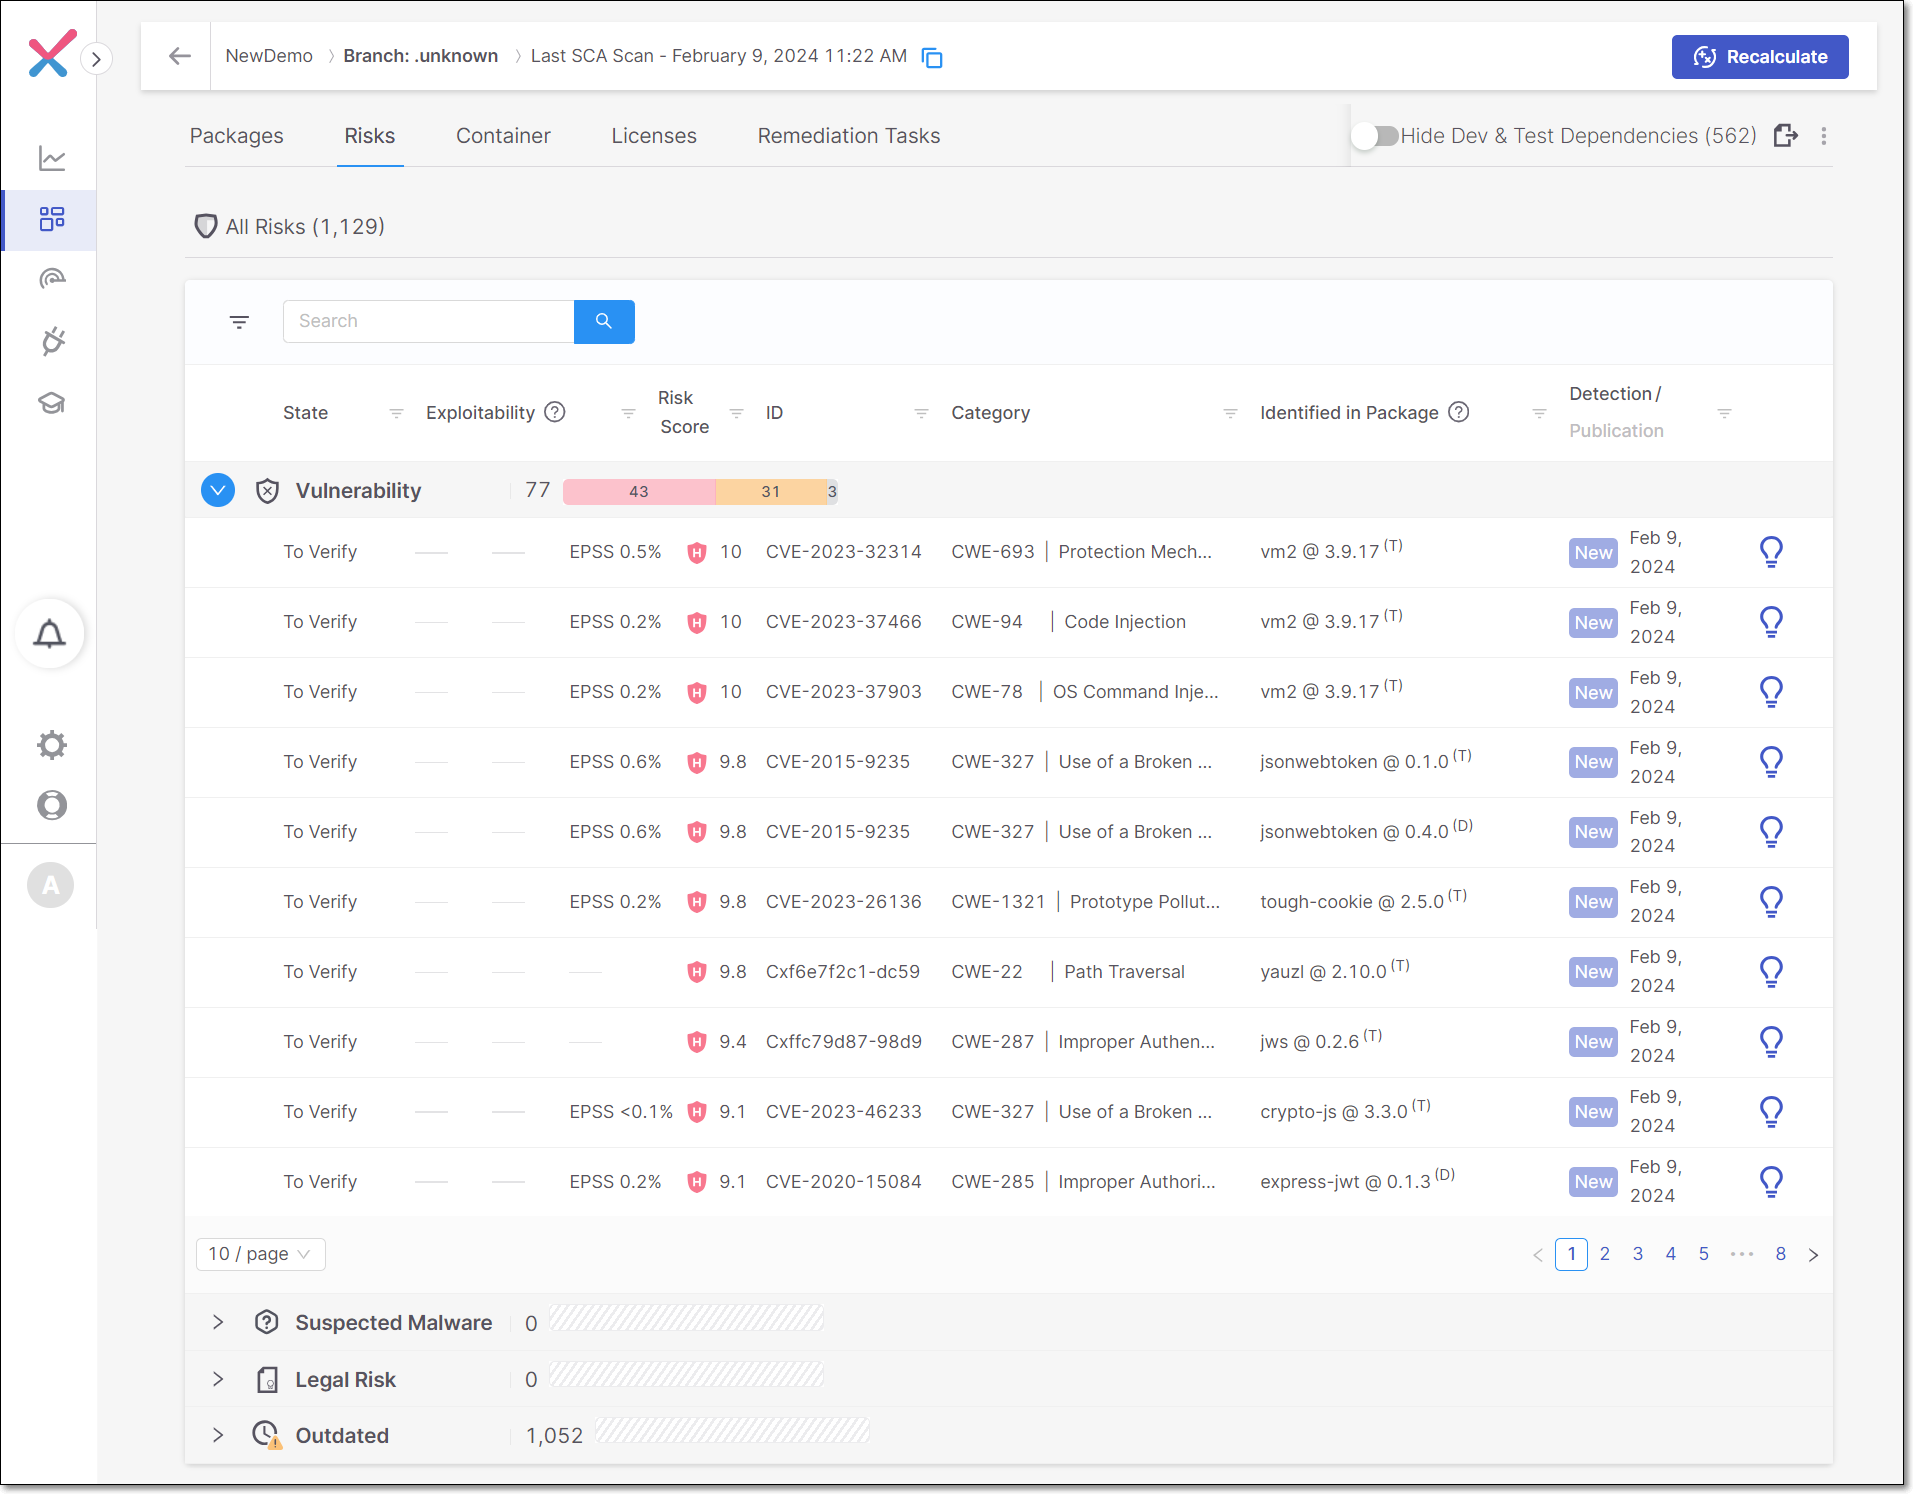Switch to the Container tab
The height and width of the screenshot is (1494, 1913).
click(503, 136)
